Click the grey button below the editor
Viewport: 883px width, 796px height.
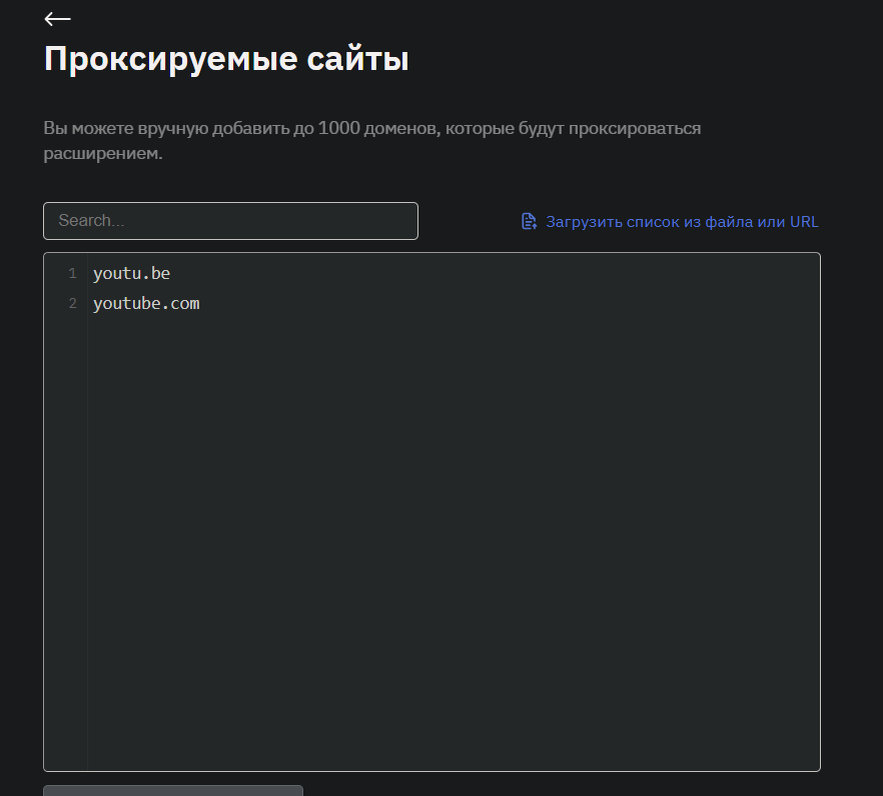pyautogui.click(x=172, y=791)
